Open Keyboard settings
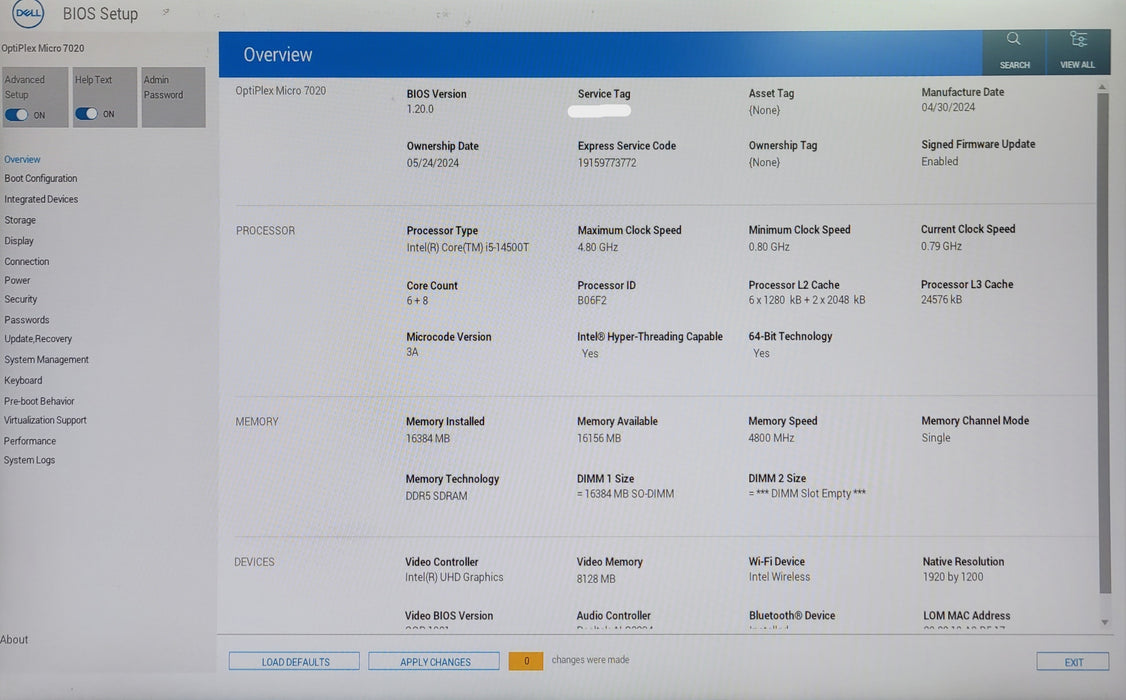The width and height of the screenshot is (1126, 700). [x=23, y=380]
